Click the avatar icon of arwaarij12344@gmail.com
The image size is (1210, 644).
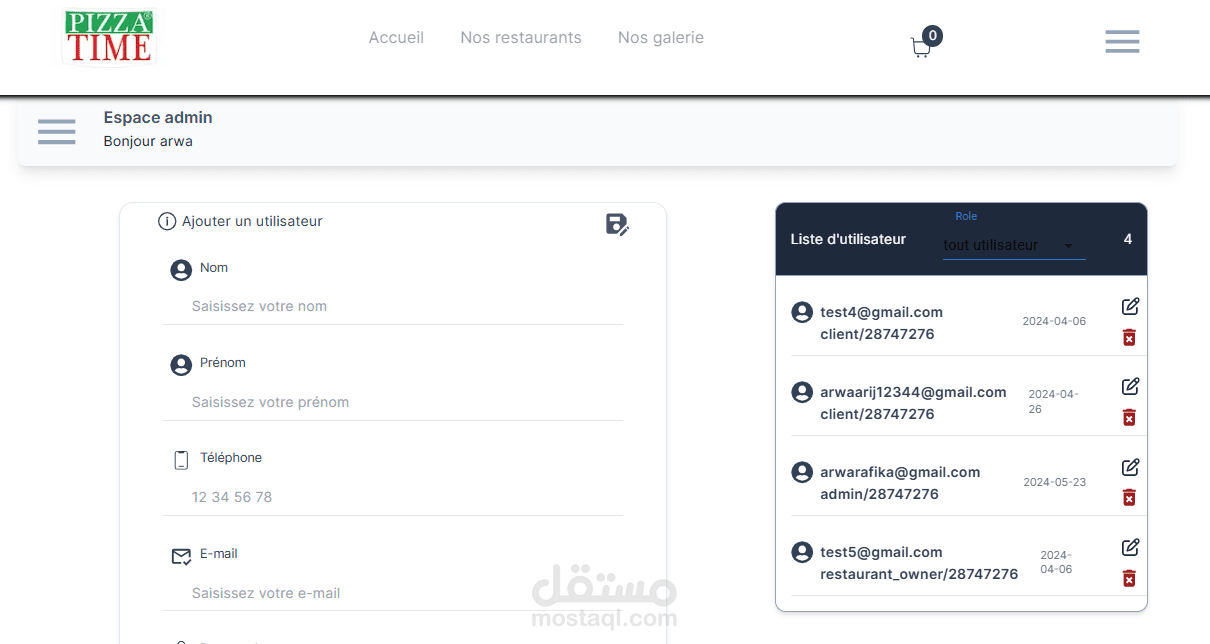click(802, 392)
